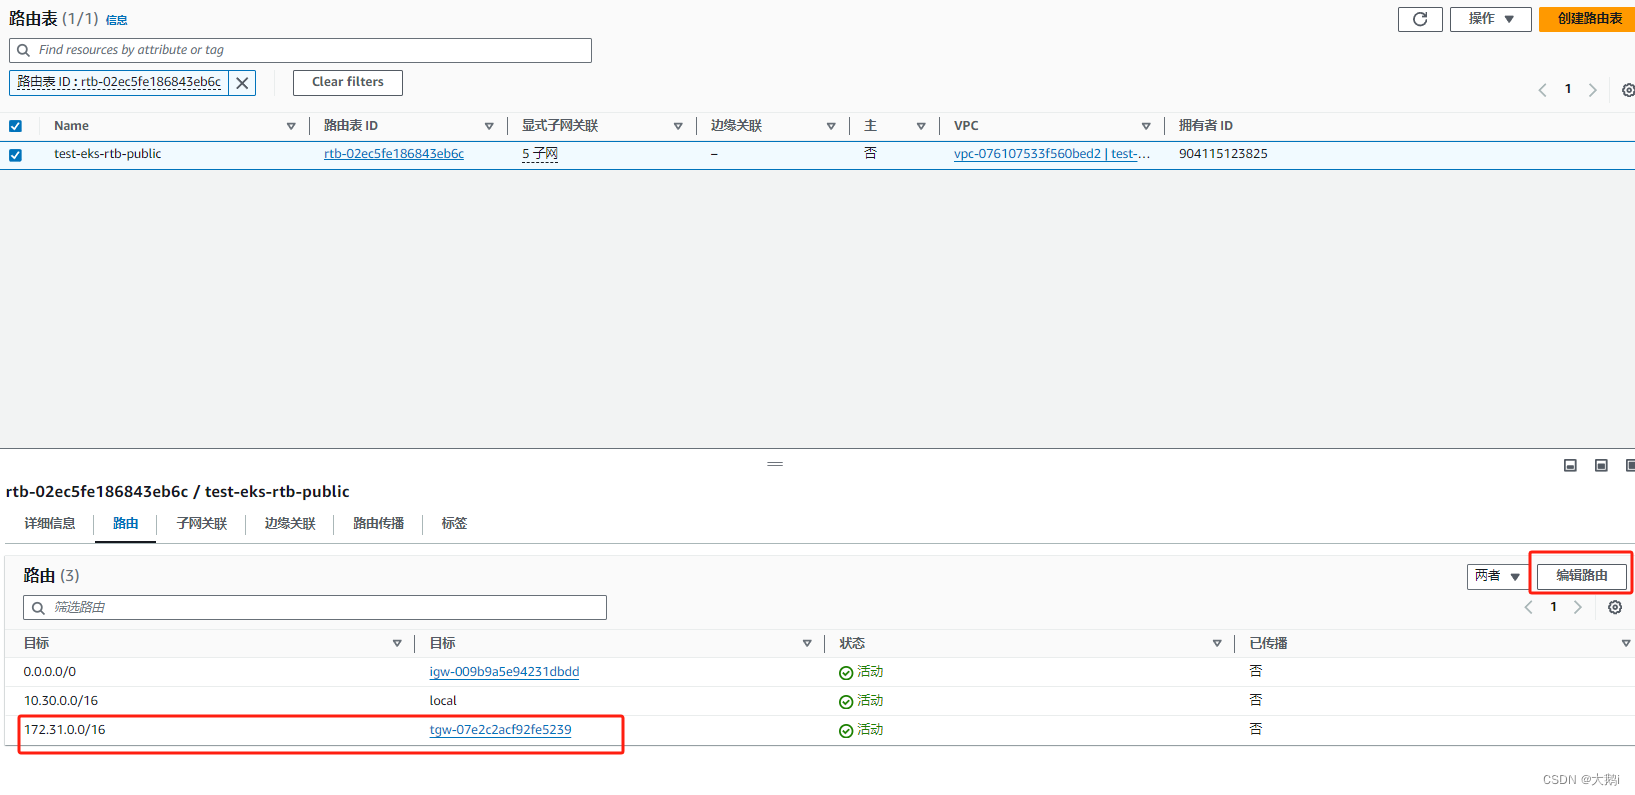Set details panel to small size
1635x795 pixels.
[x=1570, y=466]
